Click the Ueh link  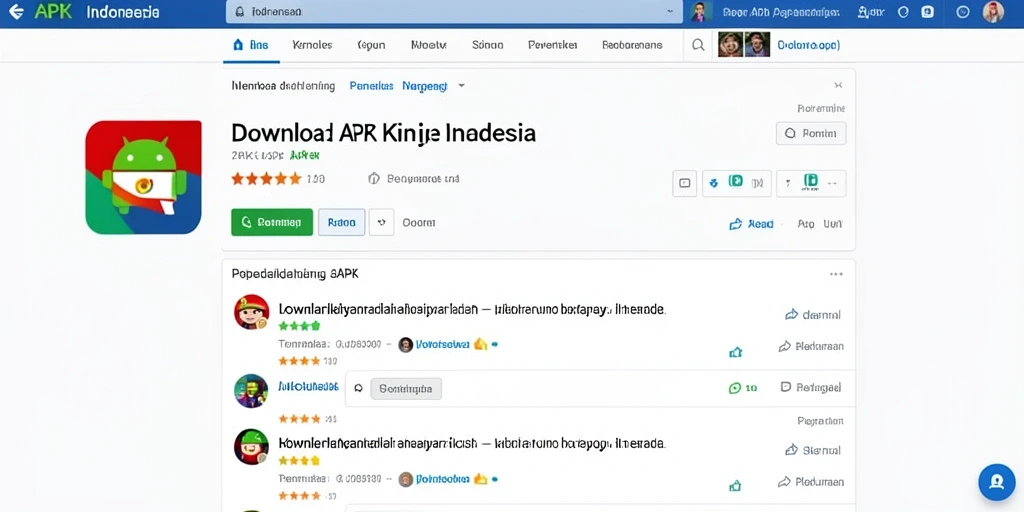tap(833, 224)
